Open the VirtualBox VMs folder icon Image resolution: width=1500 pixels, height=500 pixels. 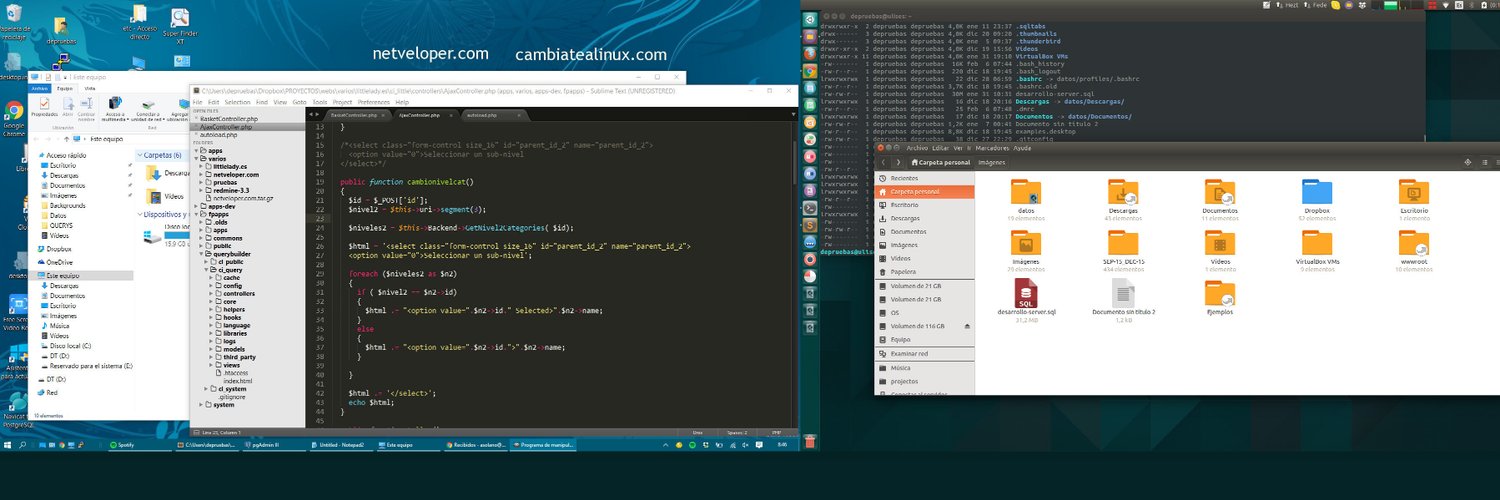(1317, 243)
